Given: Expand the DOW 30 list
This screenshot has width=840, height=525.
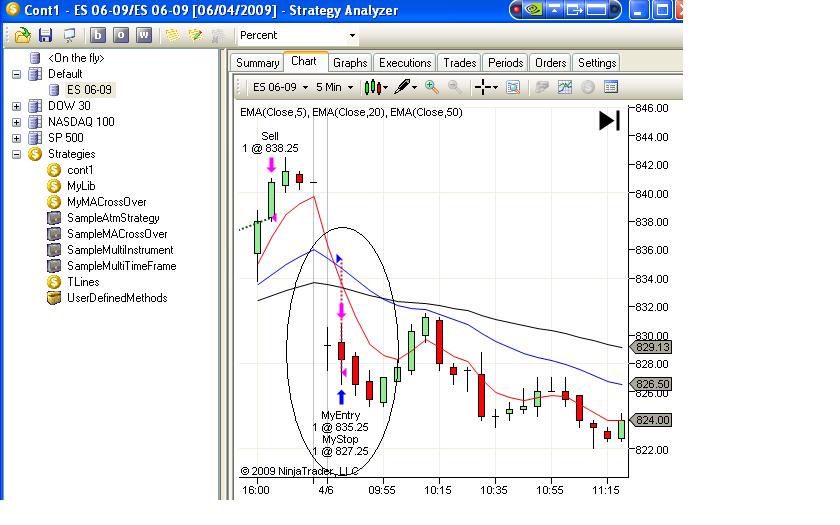Looking at the screenshot, I should click(x=17, y=106).
